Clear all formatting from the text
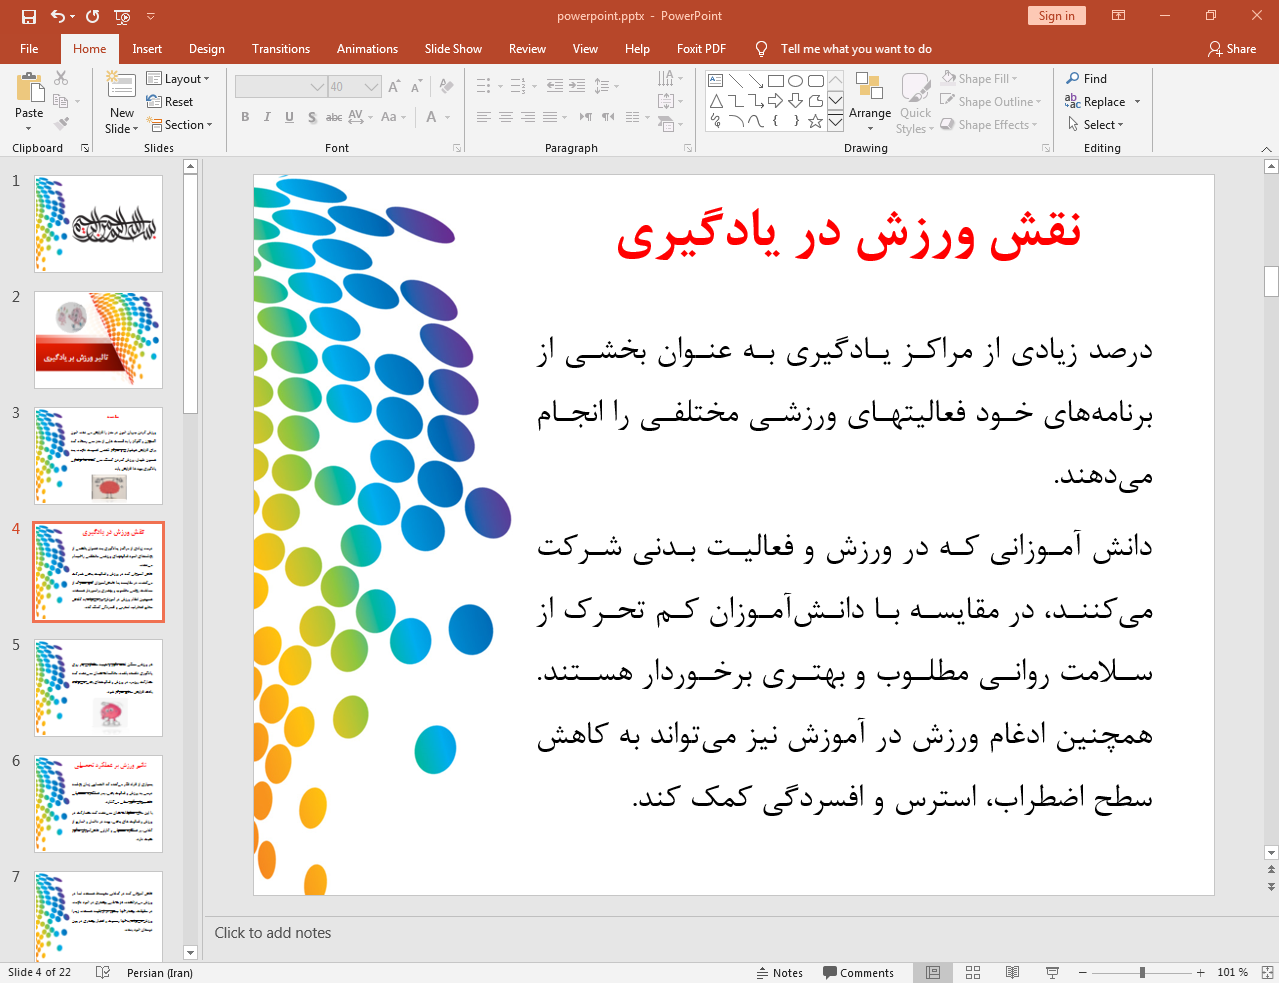This screenshot has height=983, width=1279. [446, 87]
